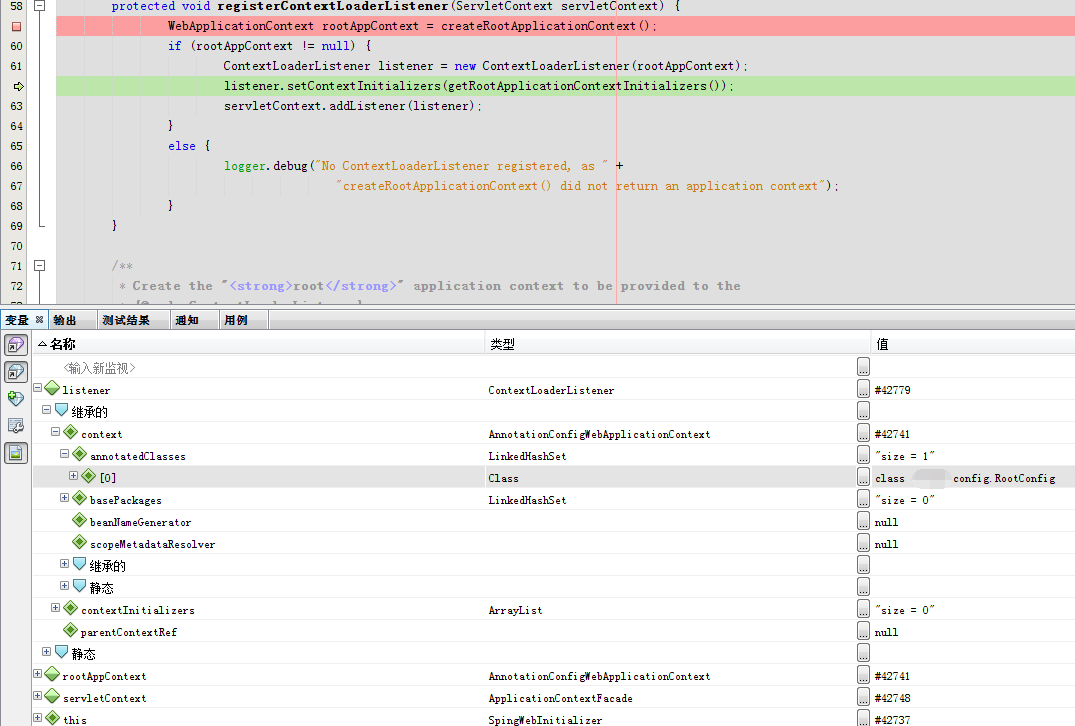The height and width of the screenshot is (726, 1075).
Task: Open the 测试结果 tab
Action: 126,320
